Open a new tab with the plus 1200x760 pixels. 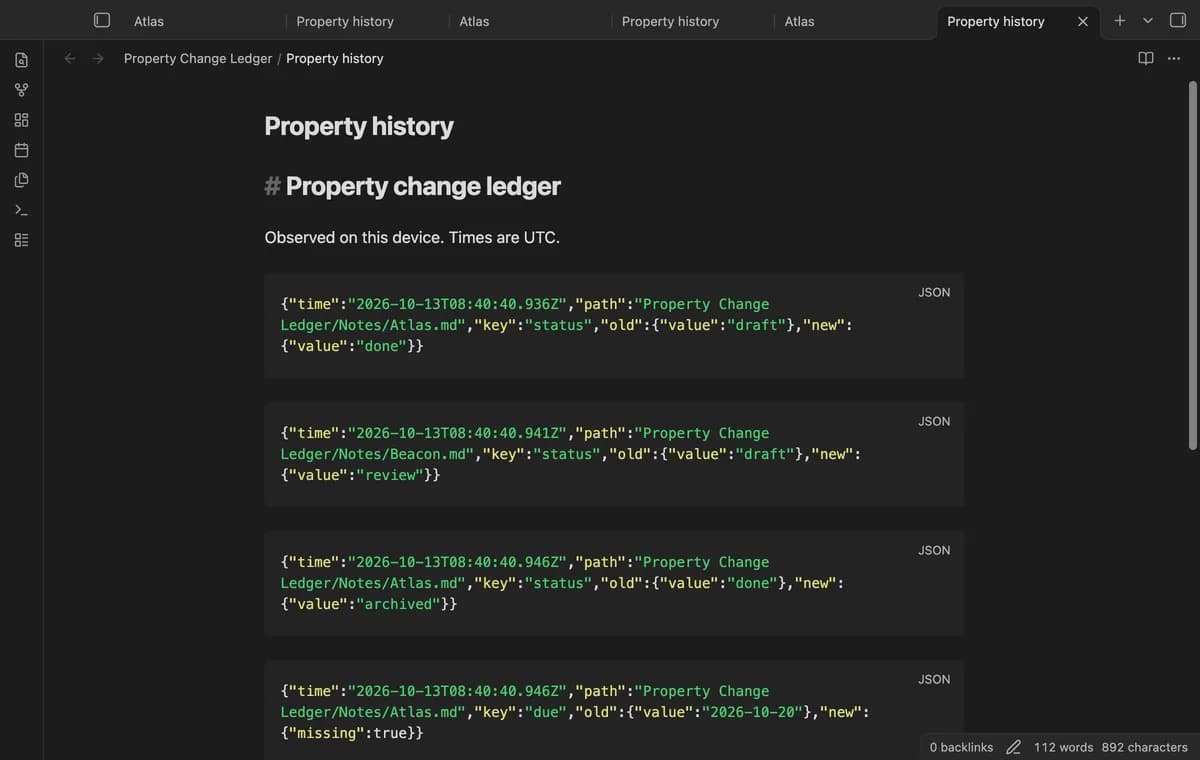coord(1120,20)
